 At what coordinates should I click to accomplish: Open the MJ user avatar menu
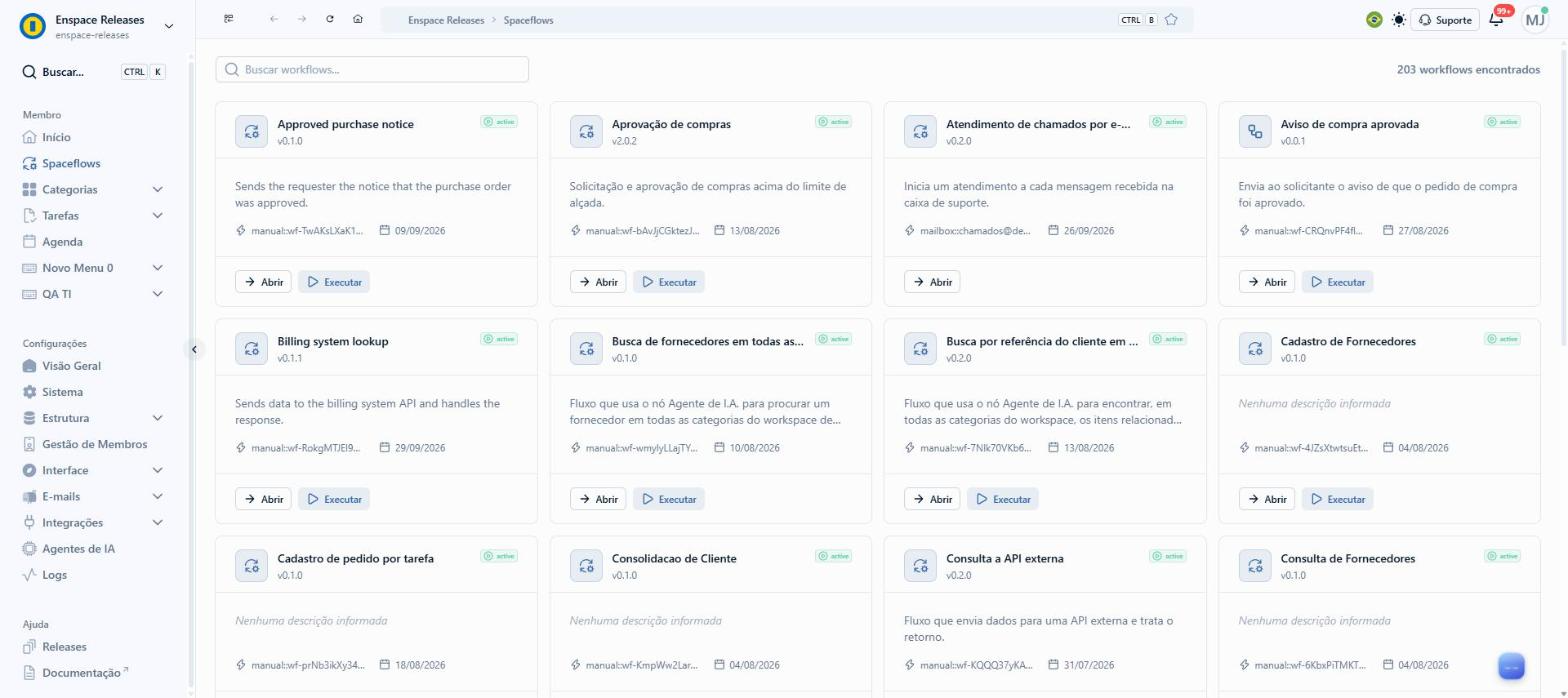1535,20
